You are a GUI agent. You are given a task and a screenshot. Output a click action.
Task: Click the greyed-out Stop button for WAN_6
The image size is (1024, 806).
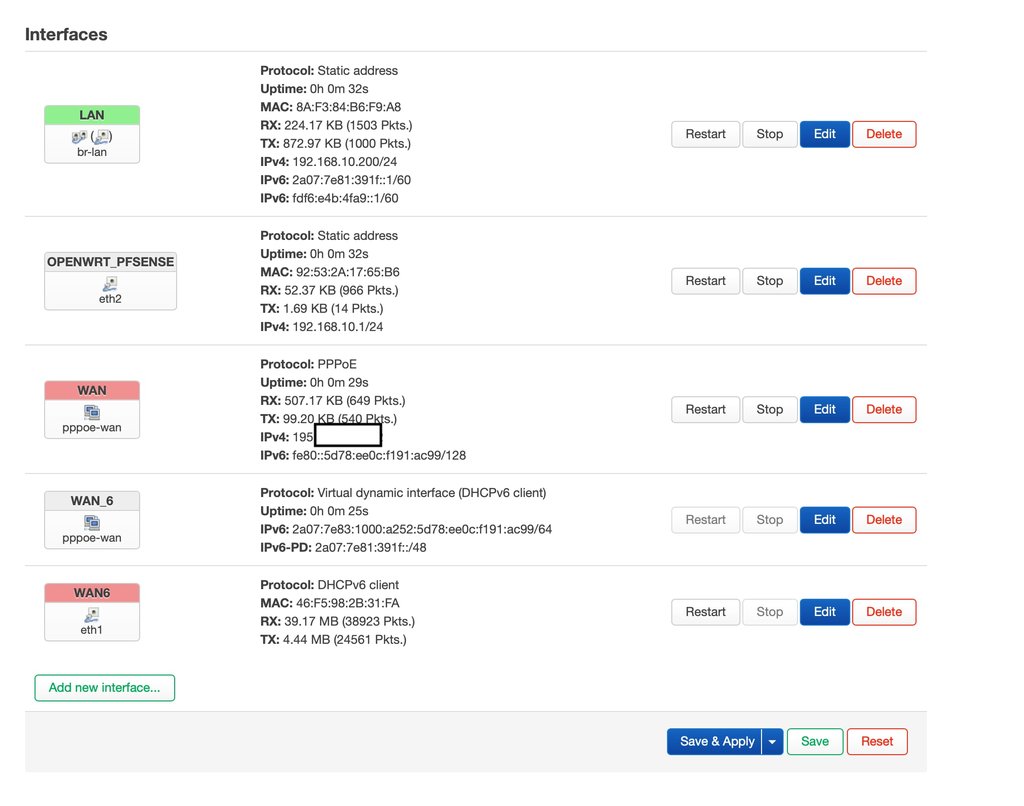click(769, 520)
